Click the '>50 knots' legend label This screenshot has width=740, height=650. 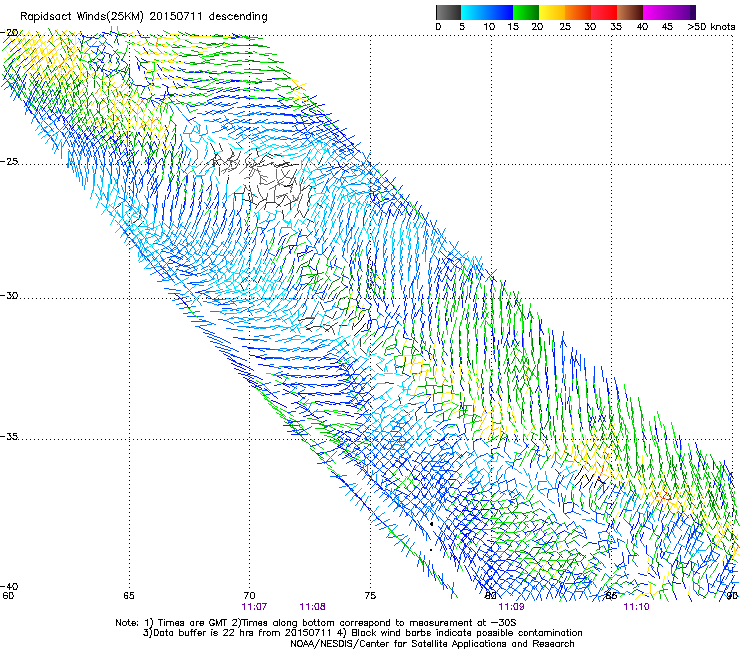(x=711, y=27)
